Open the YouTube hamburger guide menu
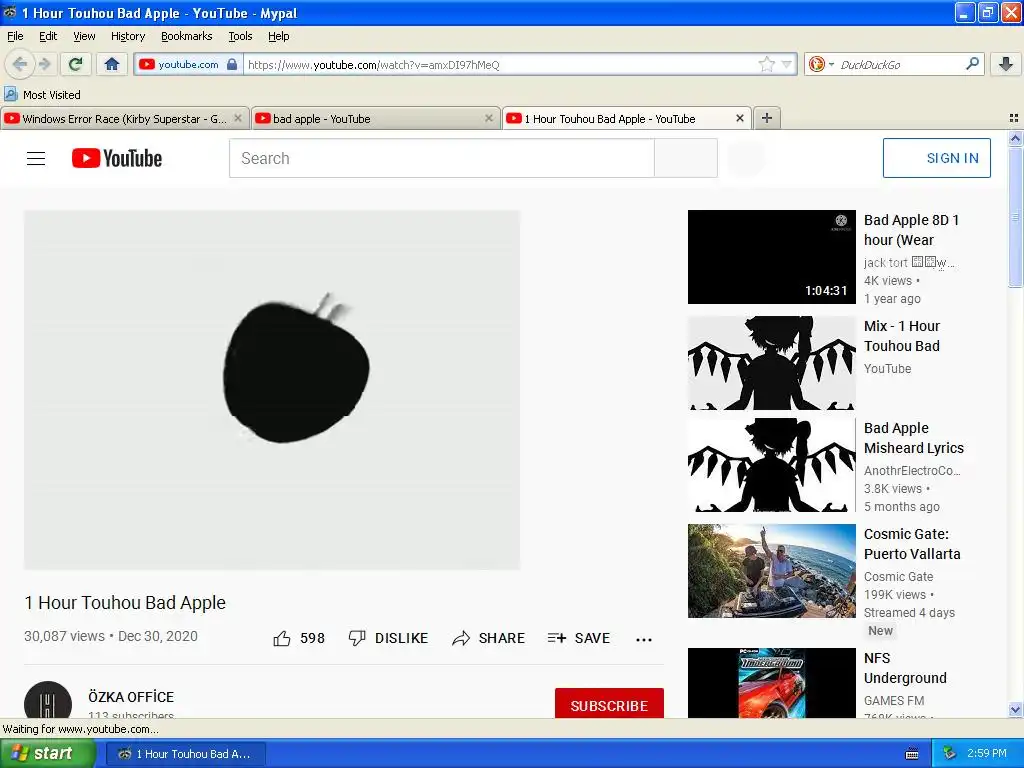Viewport: 1024px width, 768px height. [36, 158]
